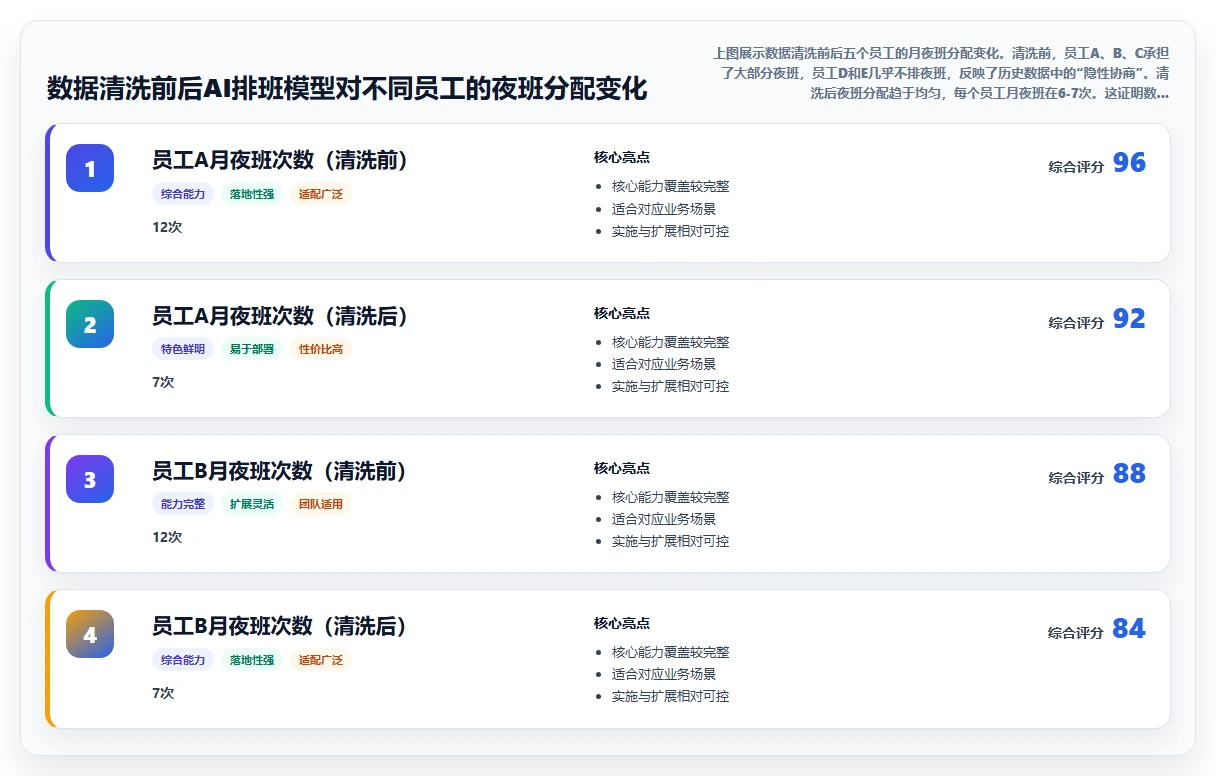Click bullet 适合对应业务场景 in the rank 2 card
Image resolution: width=1216 pixels, height=776 pixels.
664,364
